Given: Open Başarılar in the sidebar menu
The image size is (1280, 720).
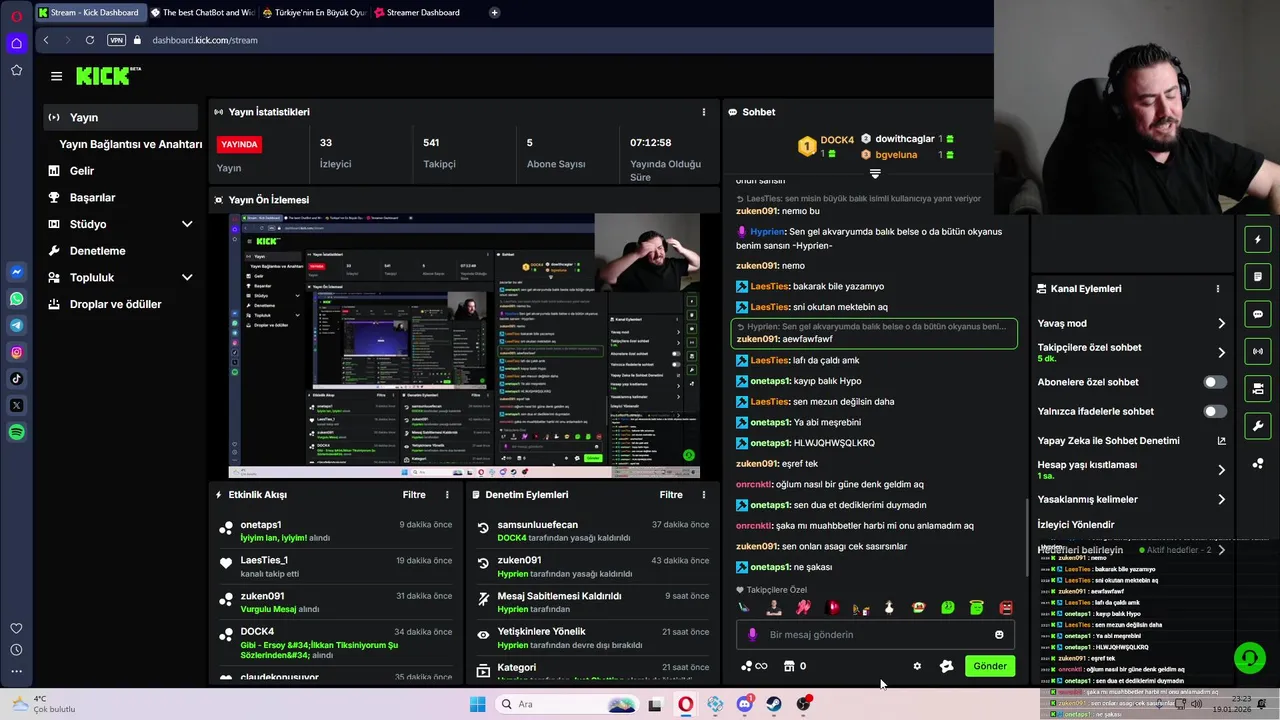Looking at the screenshot, I should click(x=120, y=197).
